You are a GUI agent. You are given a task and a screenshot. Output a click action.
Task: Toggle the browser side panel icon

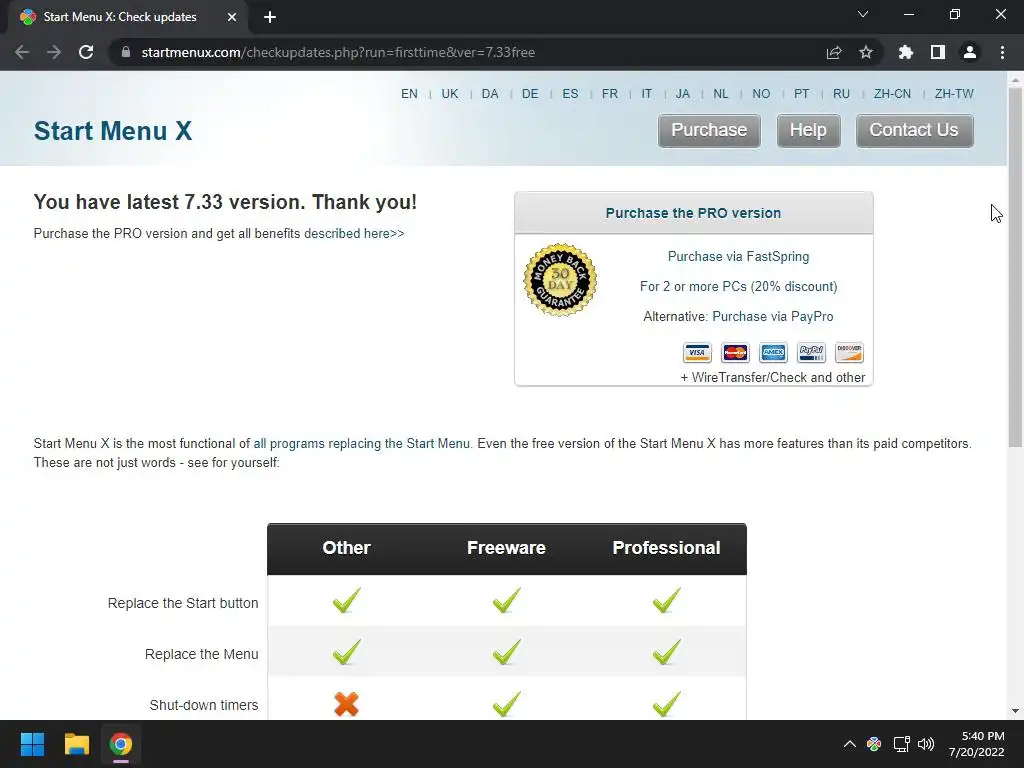(937, 52)
